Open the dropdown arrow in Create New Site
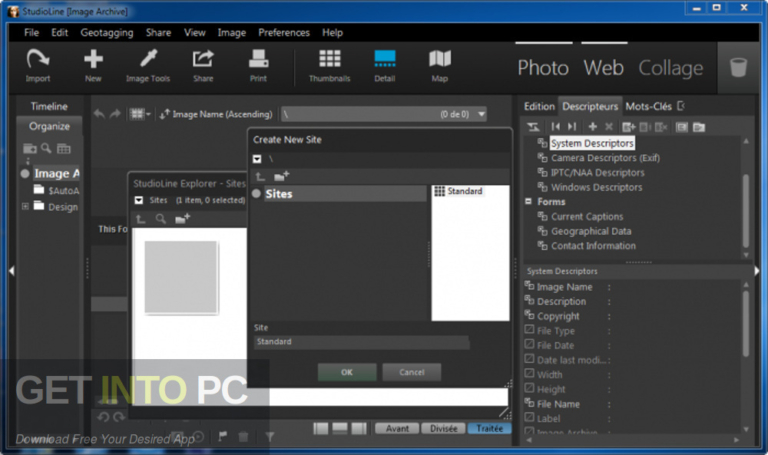This screenshot has width=768, height=455. [x=257, y=159]
